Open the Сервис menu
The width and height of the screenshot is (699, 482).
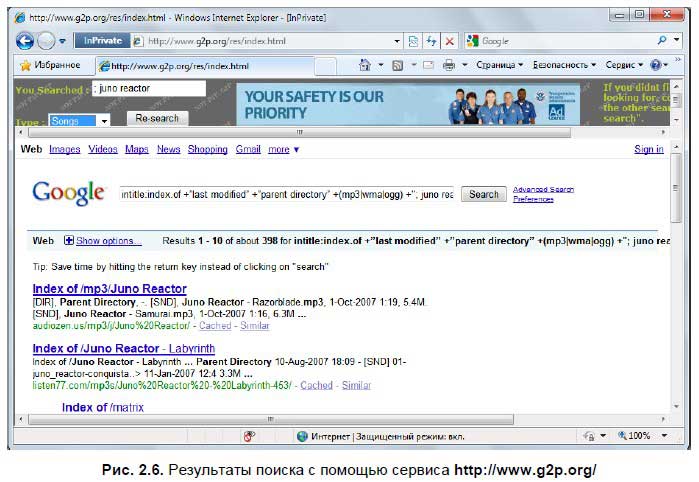point(624,65)
